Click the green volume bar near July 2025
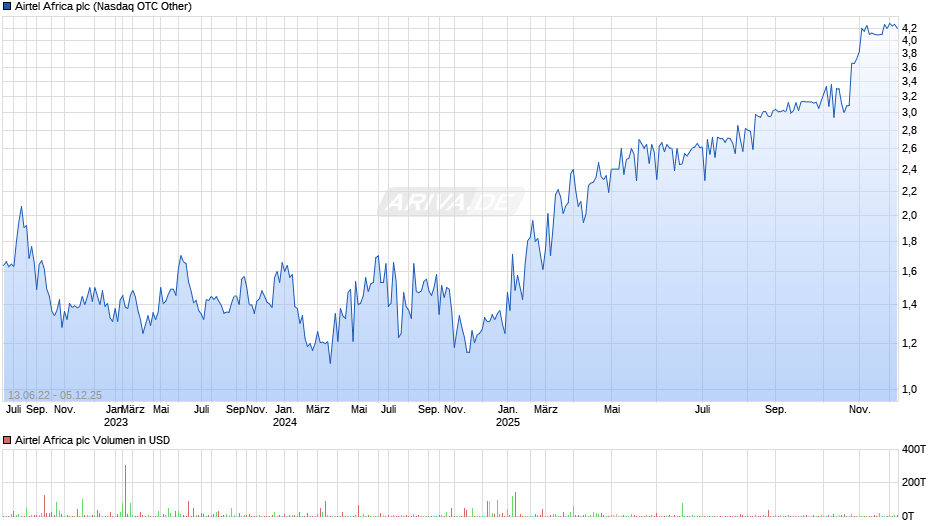 (x=682, y=510)
